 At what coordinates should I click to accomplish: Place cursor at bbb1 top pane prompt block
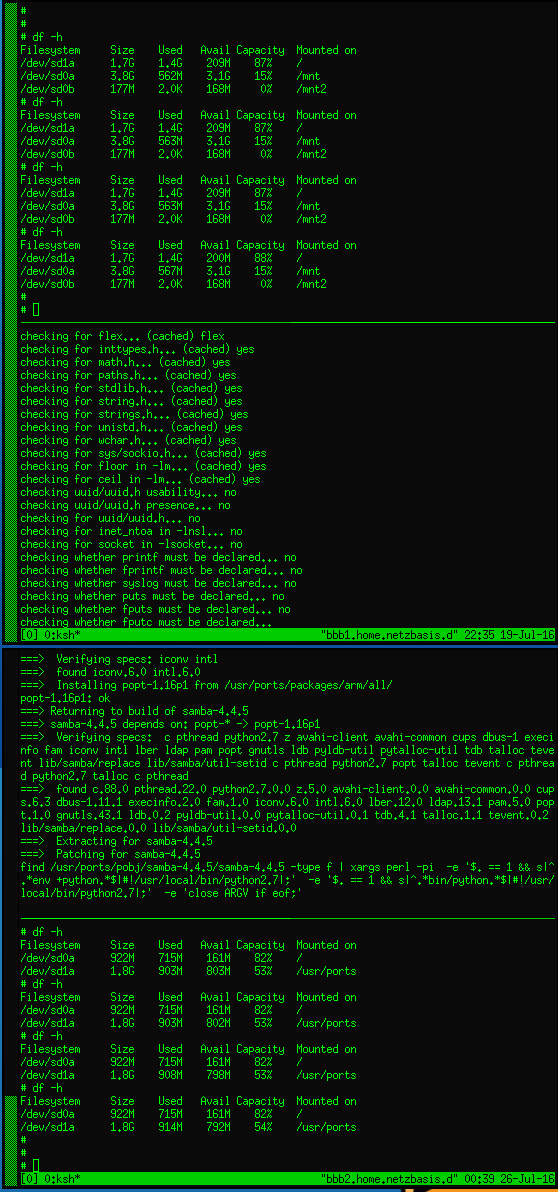36,309
